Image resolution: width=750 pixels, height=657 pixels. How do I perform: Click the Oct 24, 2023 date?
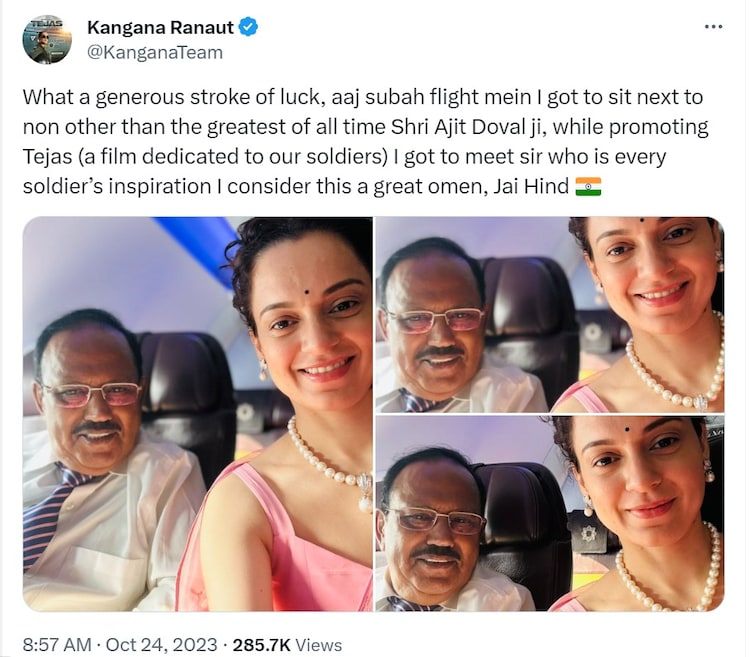[x=161, y=645]
